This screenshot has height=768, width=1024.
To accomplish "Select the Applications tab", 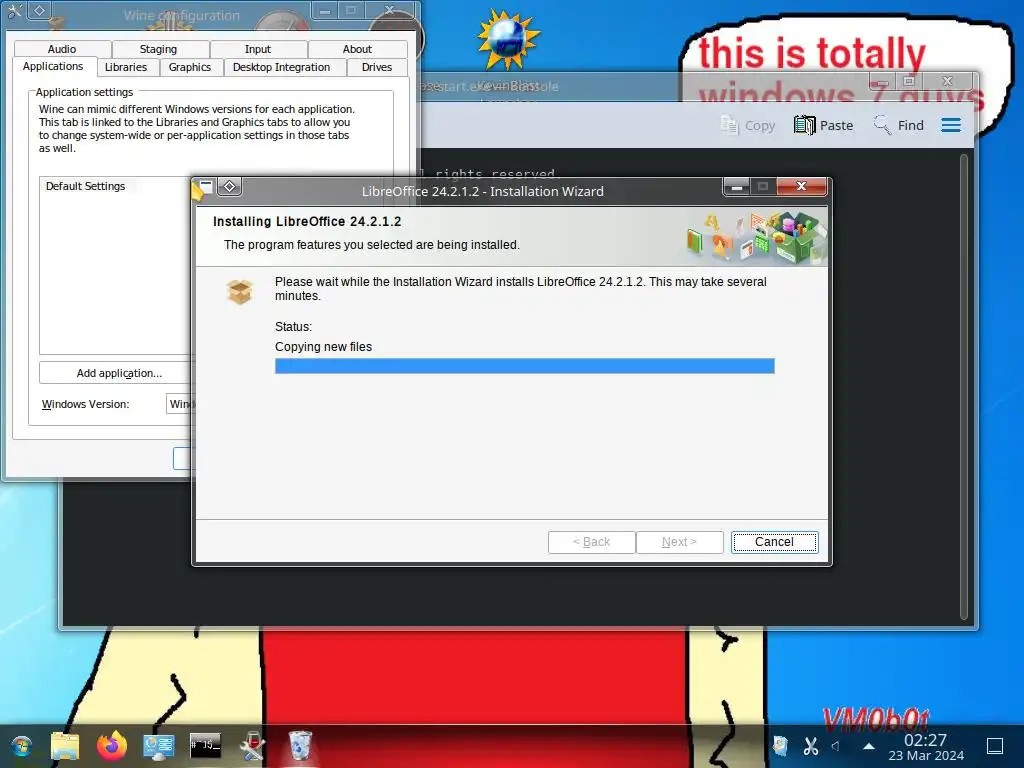I will click(x=53, y=67).
